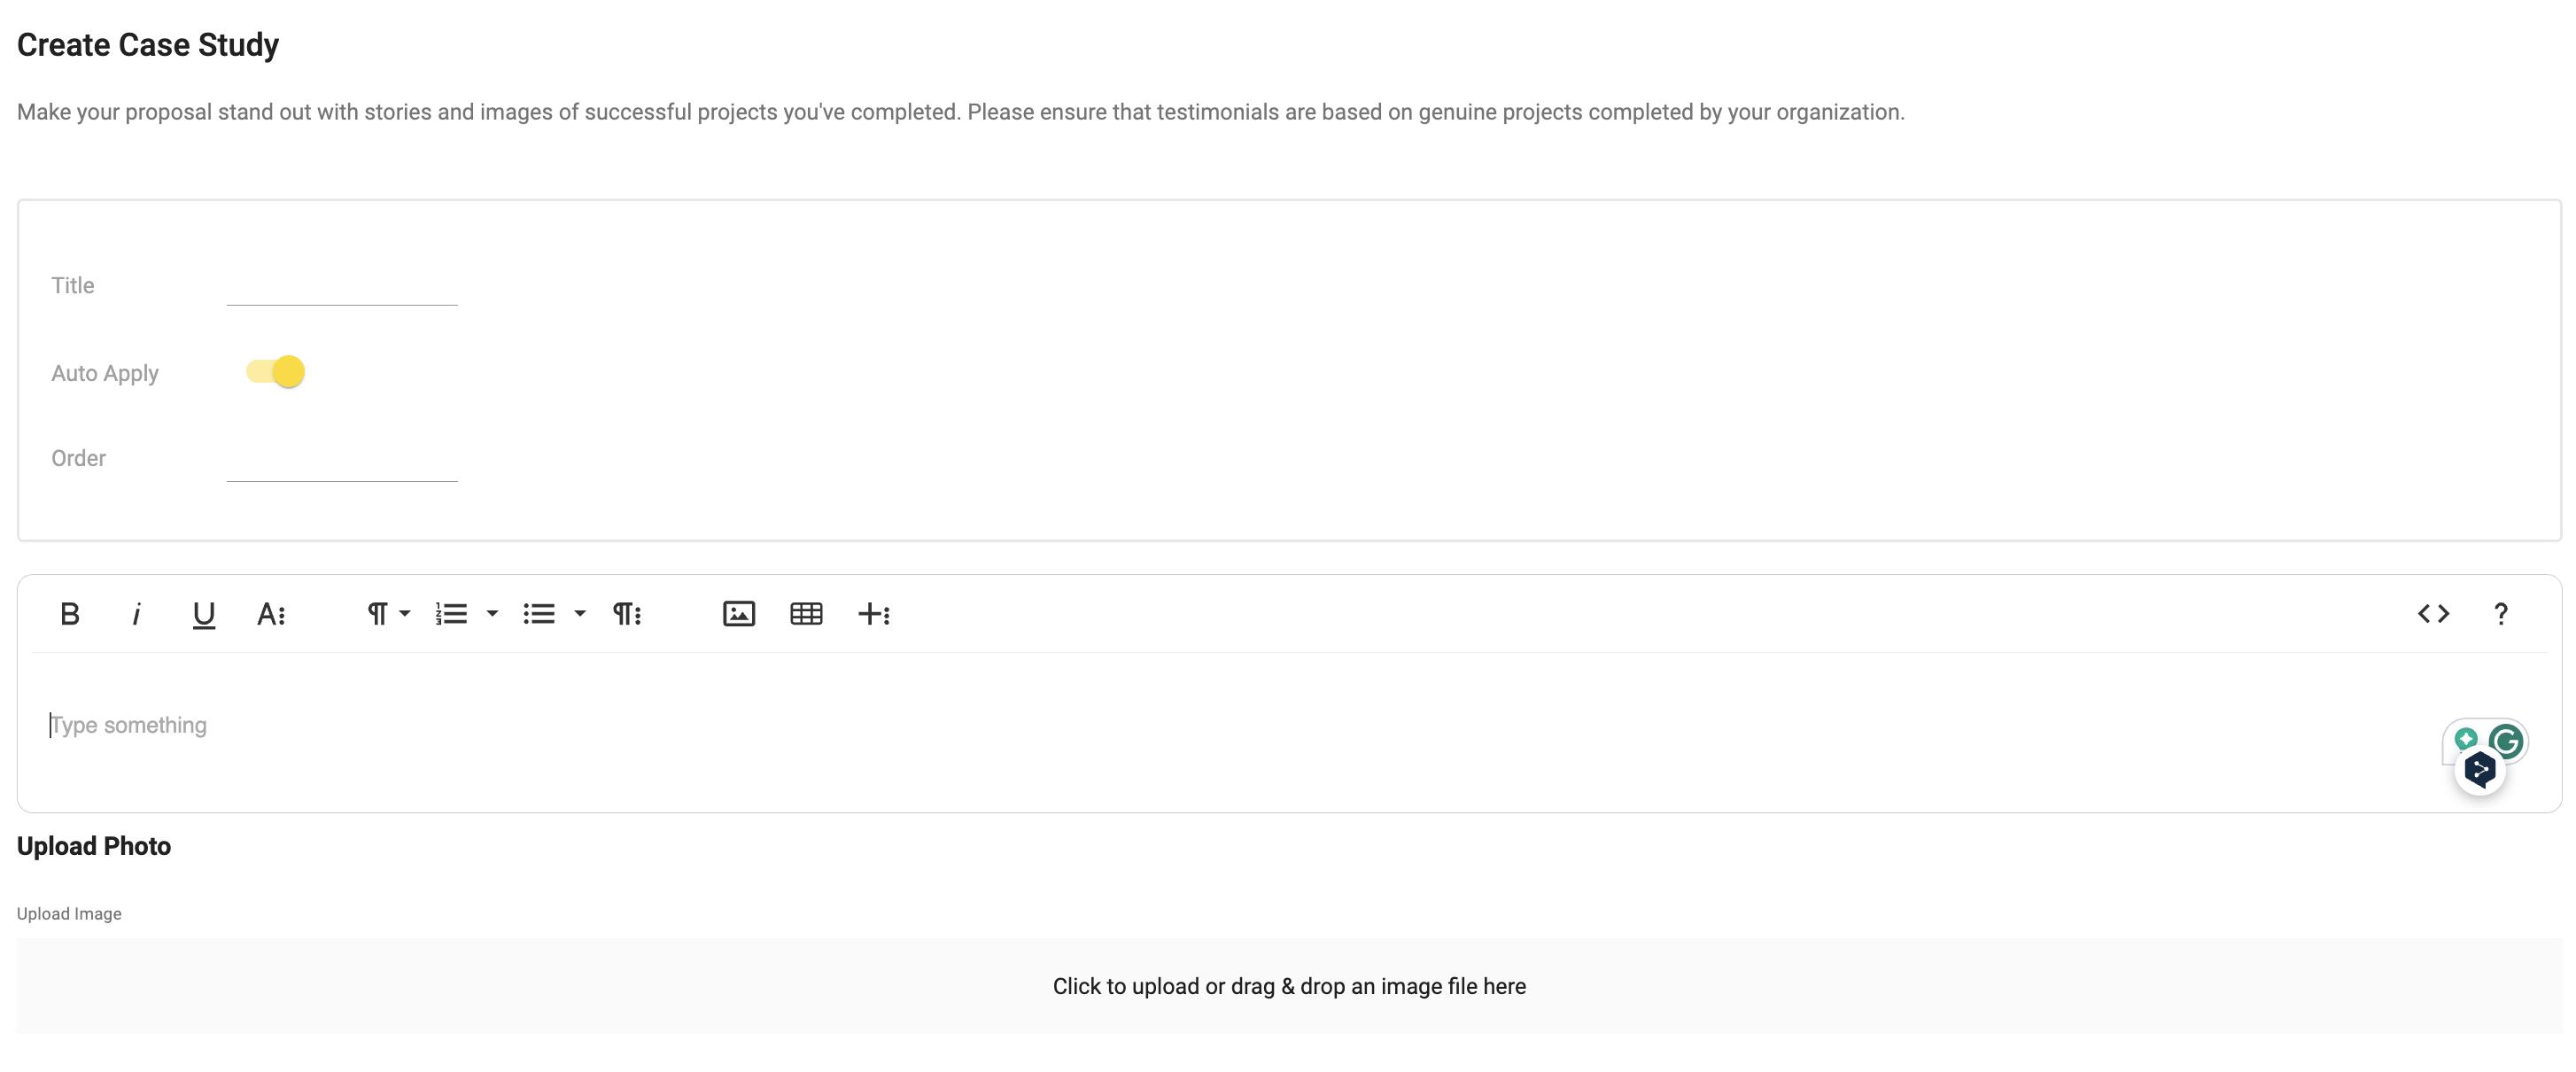
Task: Expand unordered list style dropdown arrow
Action: pos(579,613)
